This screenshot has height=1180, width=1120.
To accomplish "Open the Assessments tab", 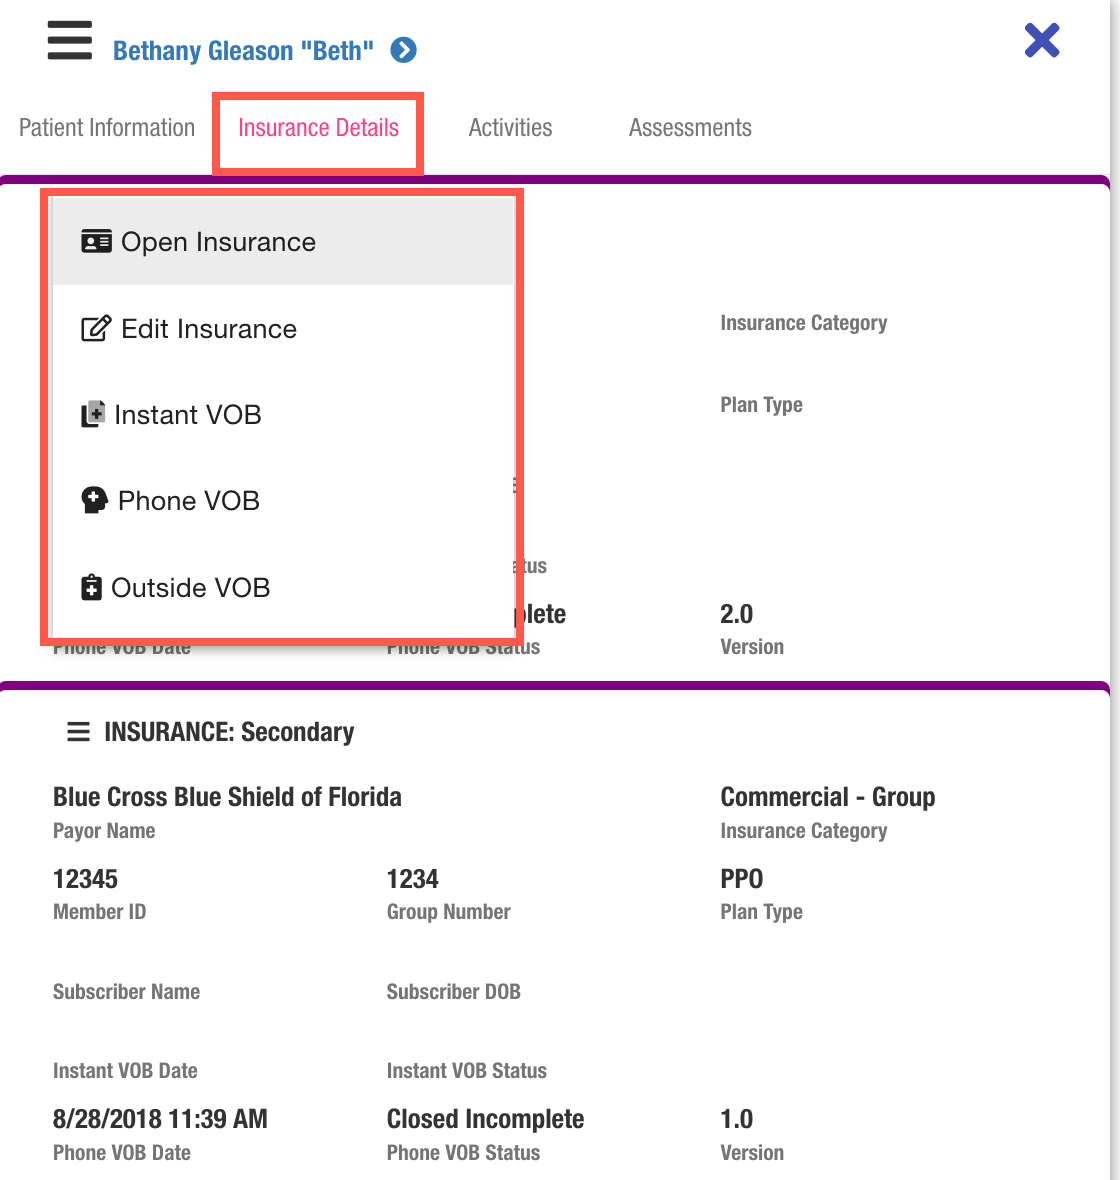I will (690, 128).
